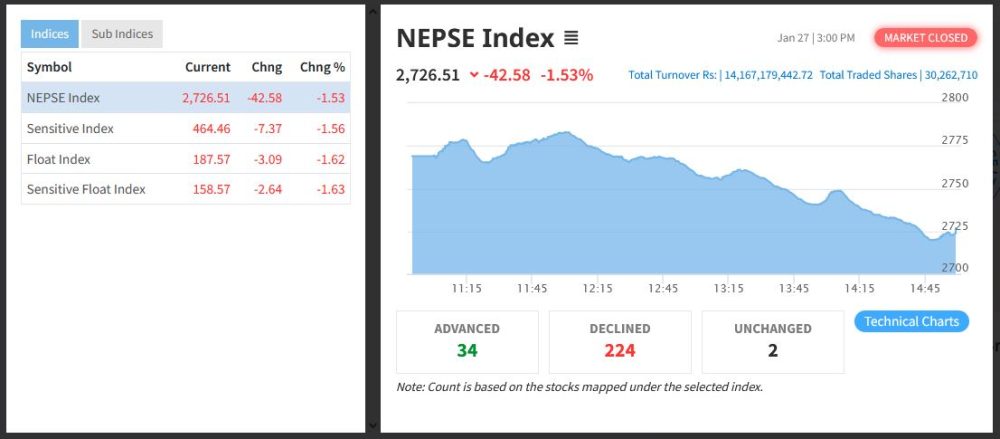This screenshot has height=439, width=1000.
Task: Sort by the Symbol column header
Action: (x=49, y=67)
